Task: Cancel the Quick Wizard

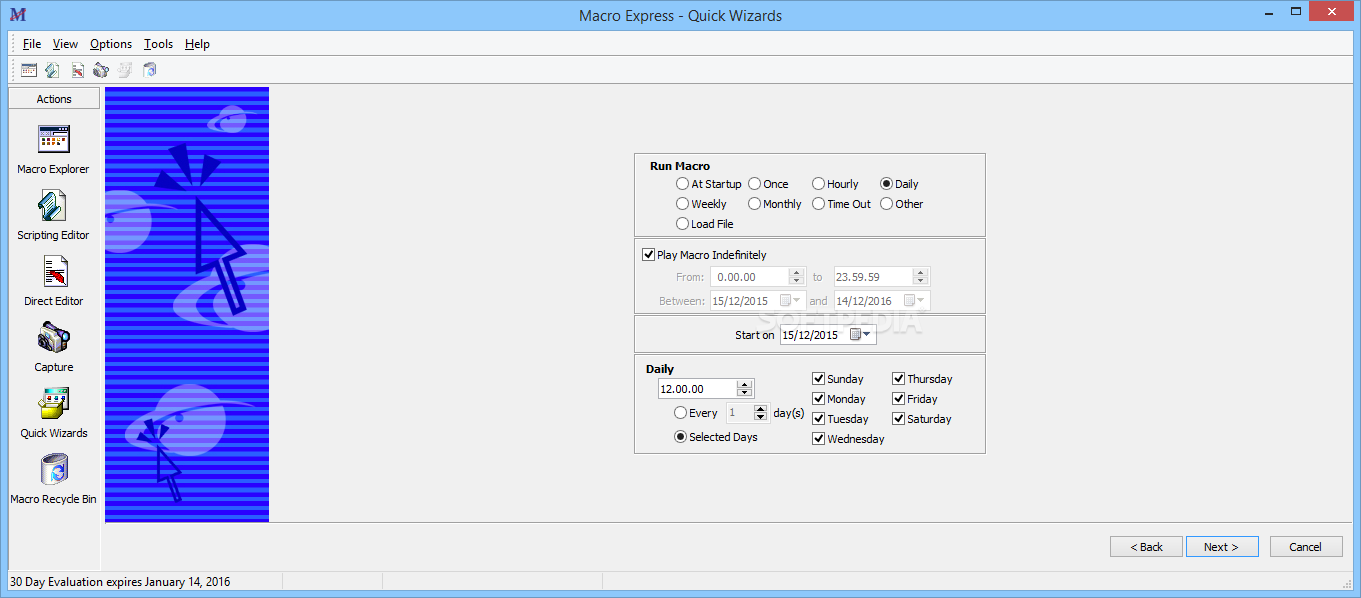Action: click(1306, 547)
